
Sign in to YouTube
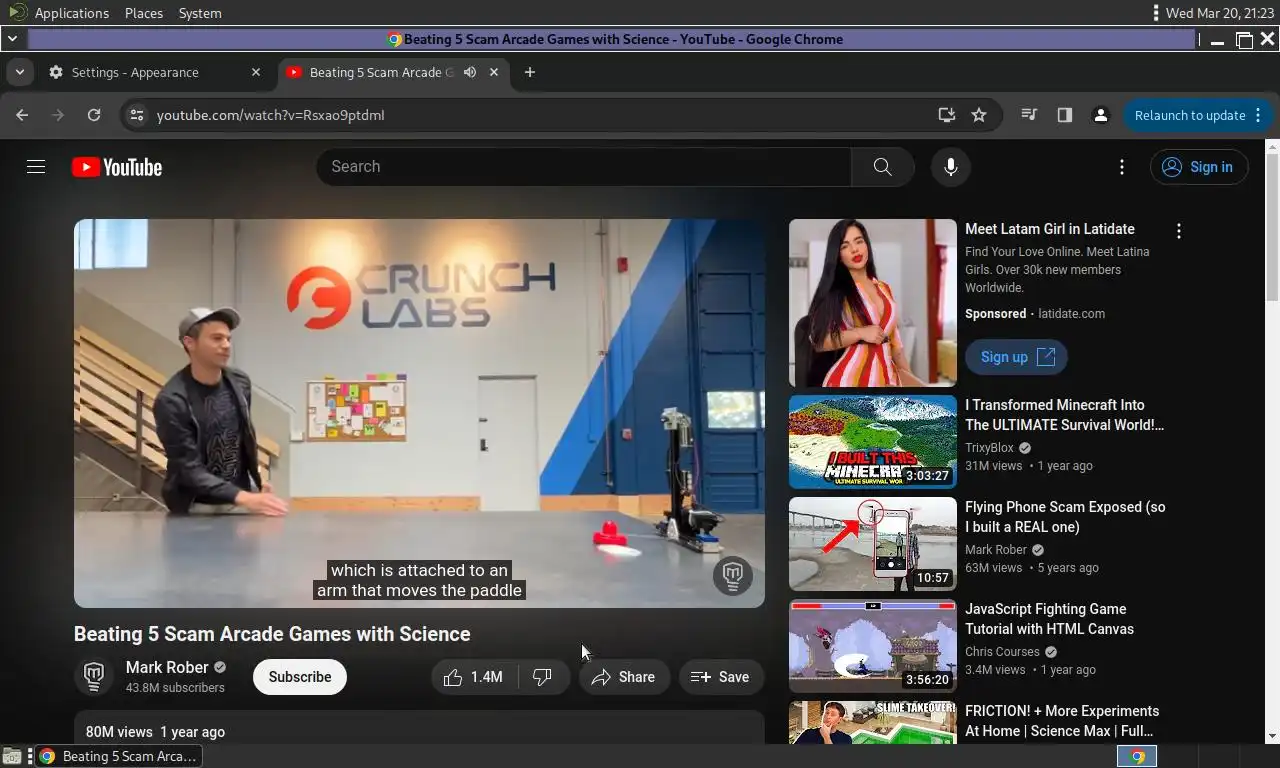tap(1198, 167)
